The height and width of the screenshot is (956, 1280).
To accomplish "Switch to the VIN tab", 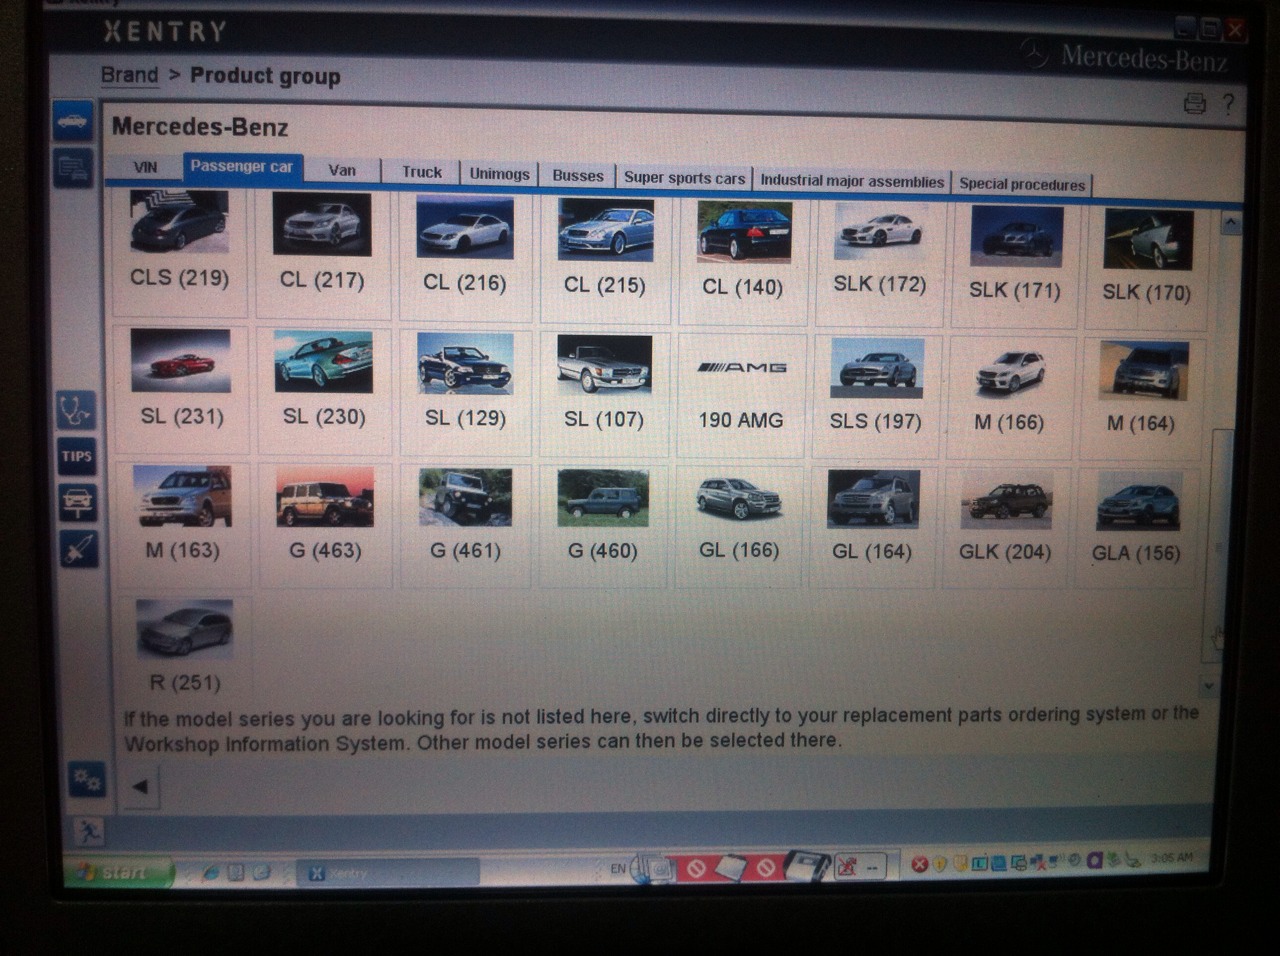I will pyautogui.click(x=145, y=167).
